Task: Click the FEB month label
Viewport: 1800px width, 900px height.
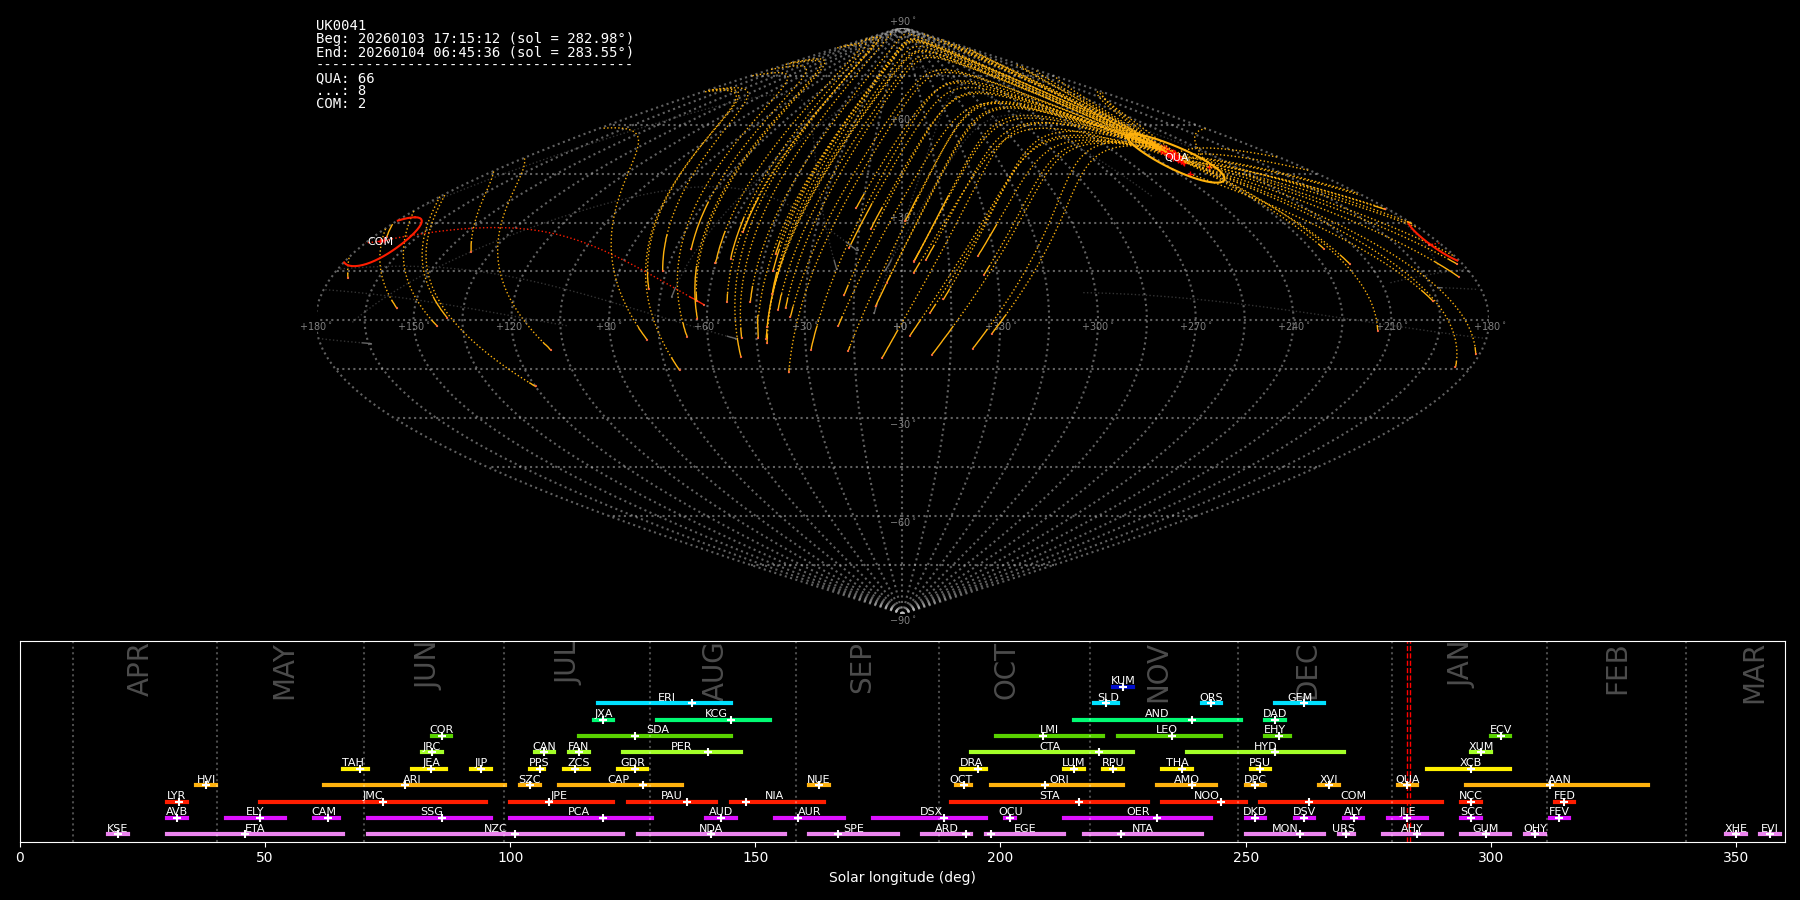Action: (1617, 671)
